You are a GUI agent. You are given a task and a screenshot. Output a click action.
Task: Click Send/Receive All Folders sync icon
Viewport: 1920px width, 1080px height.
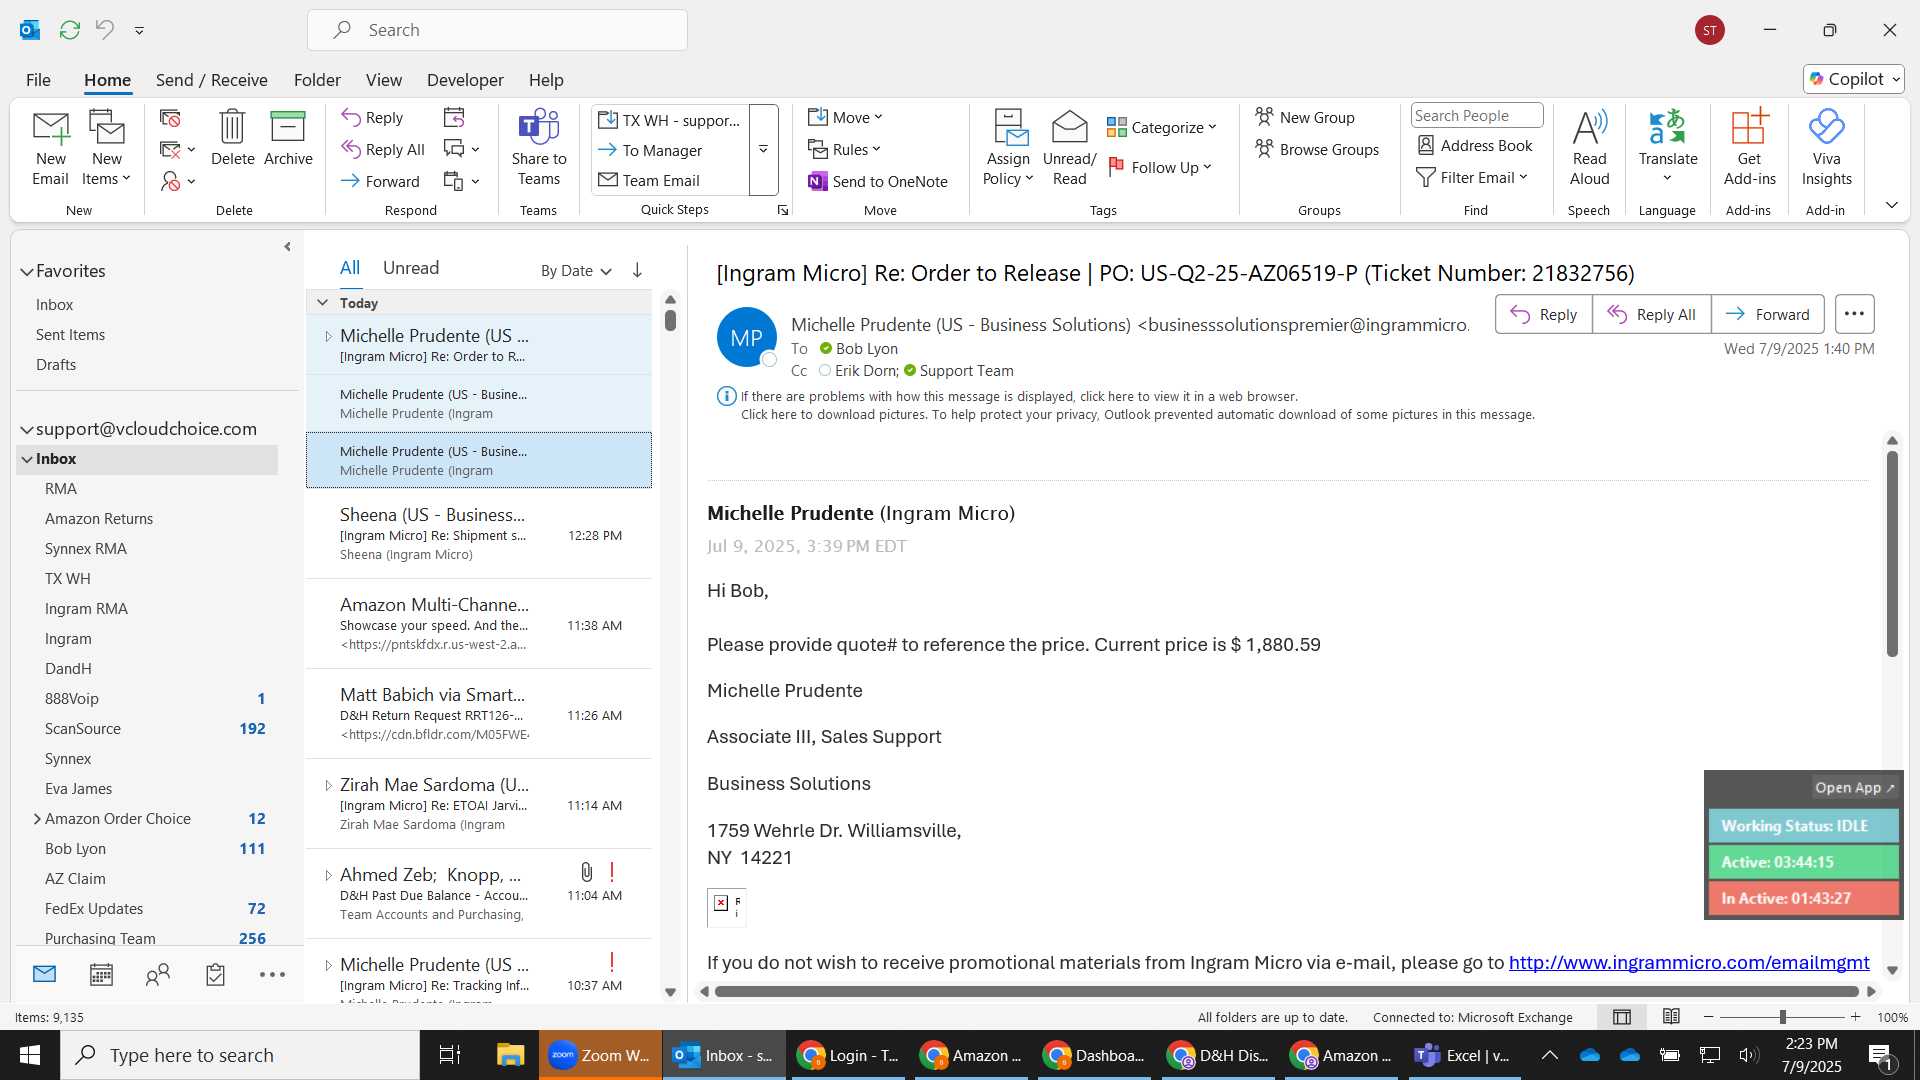[x=69, y=30]
